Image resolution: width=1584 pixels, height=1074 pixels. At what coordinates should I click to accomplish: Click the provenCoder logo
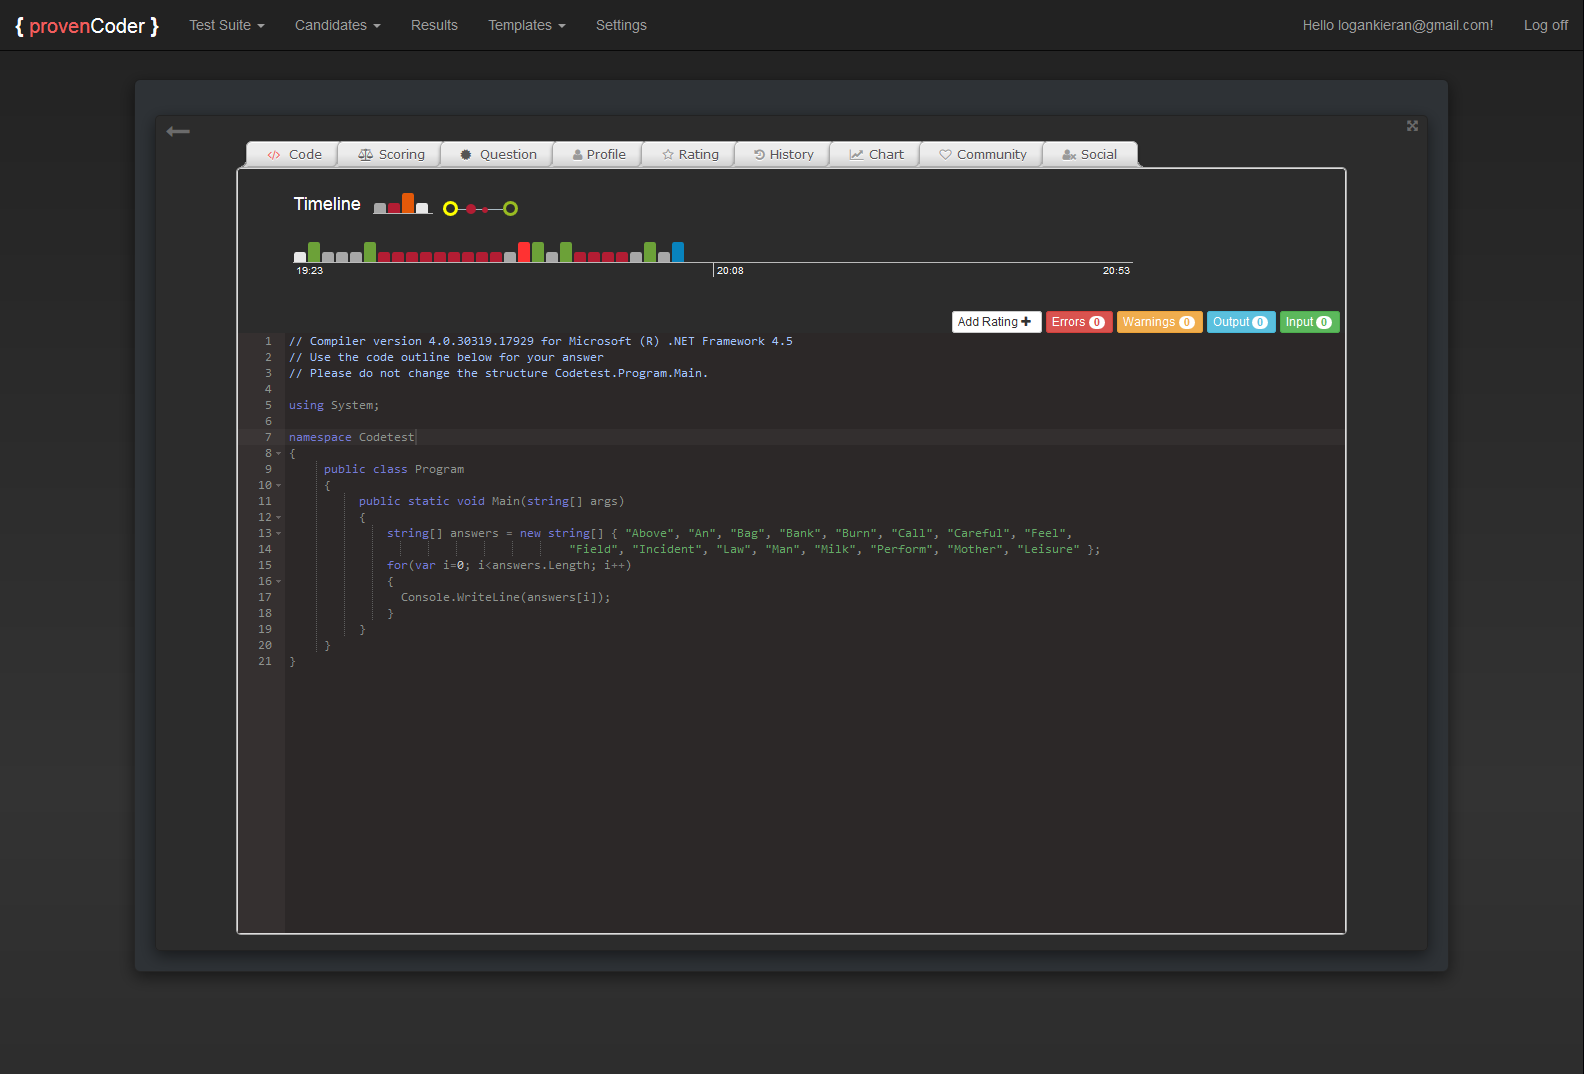point(87,26)
